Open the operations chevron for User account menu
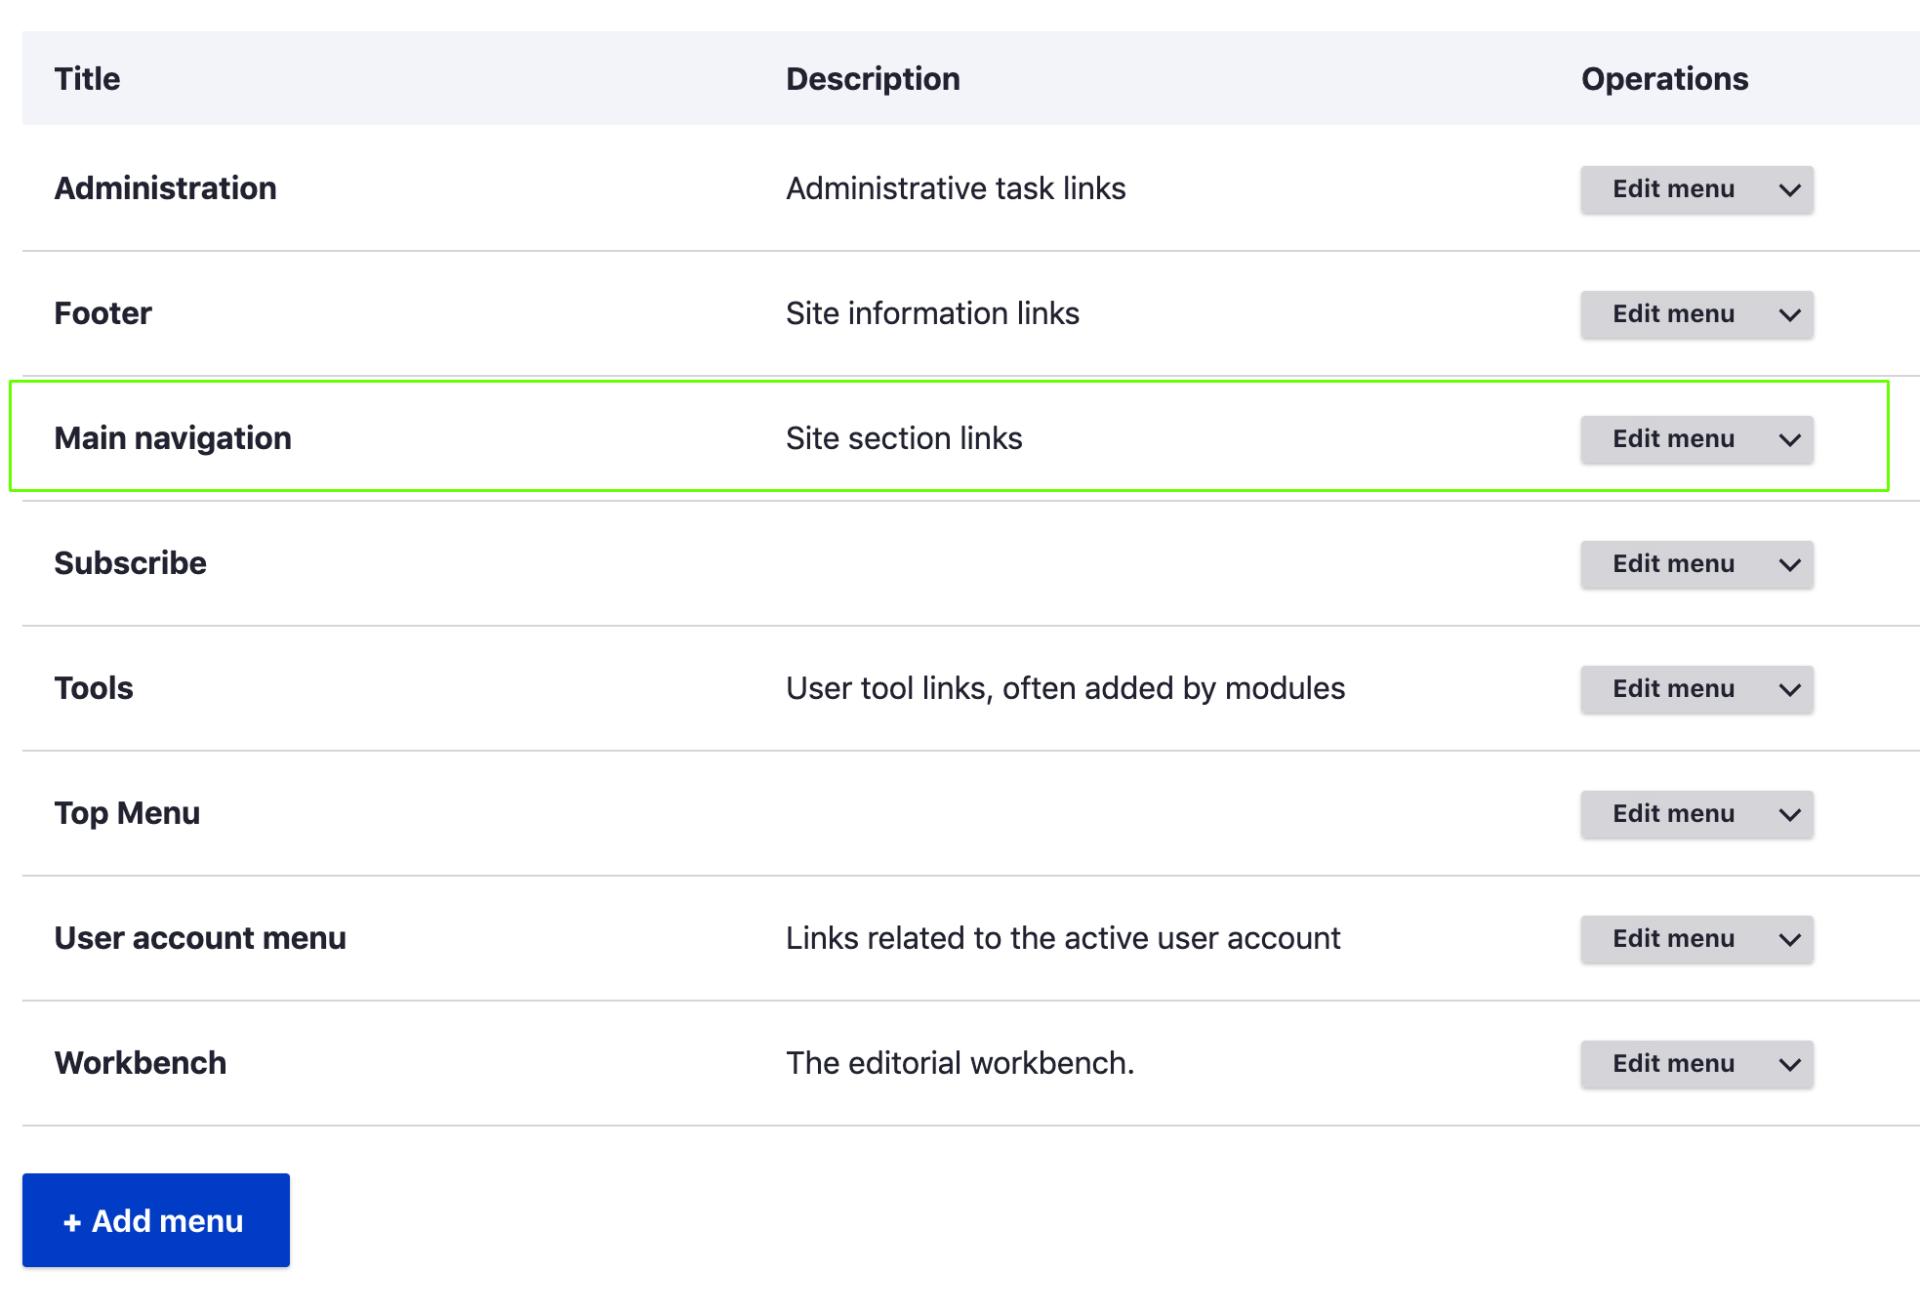This screenshot has height=1311, width=1920. (1790, 939)
